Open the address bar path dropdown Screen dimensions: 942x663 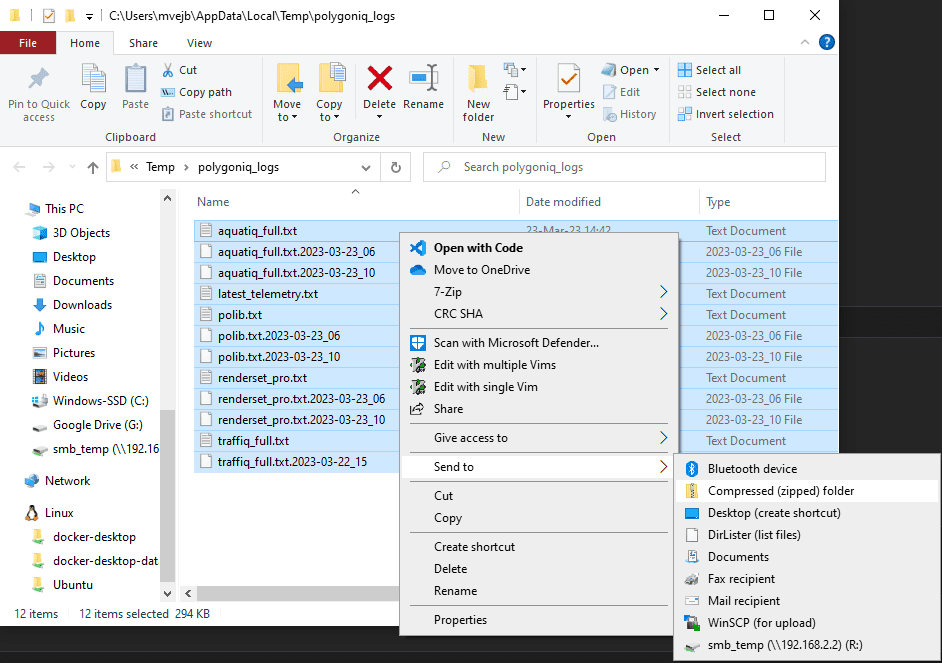pos(365,167)
